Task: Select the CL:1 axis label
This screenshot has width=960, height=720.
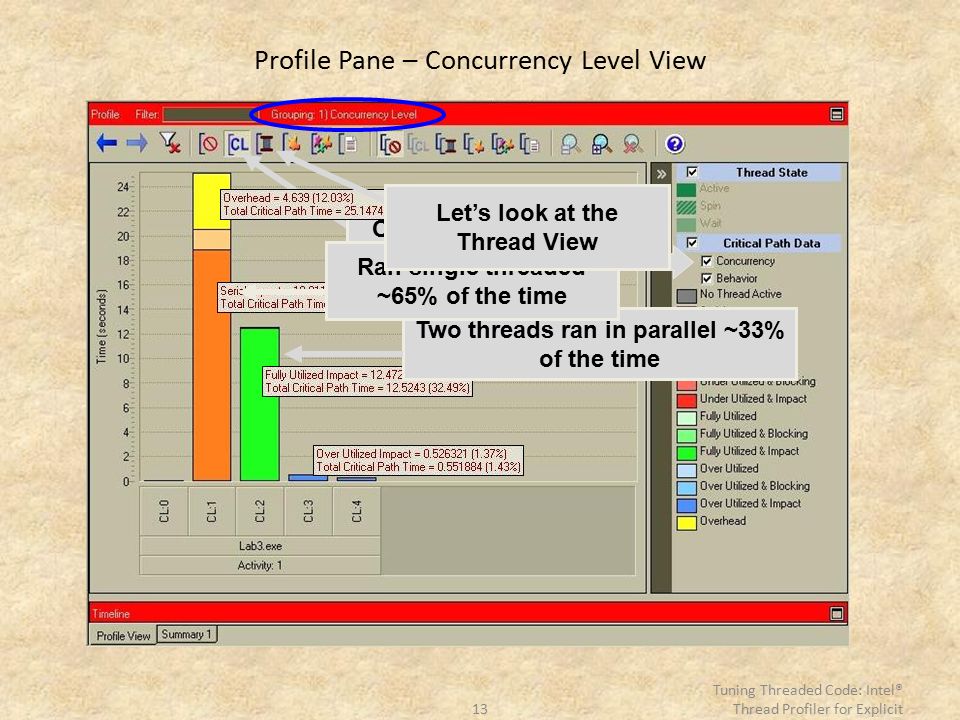Action: pos(212,511)
